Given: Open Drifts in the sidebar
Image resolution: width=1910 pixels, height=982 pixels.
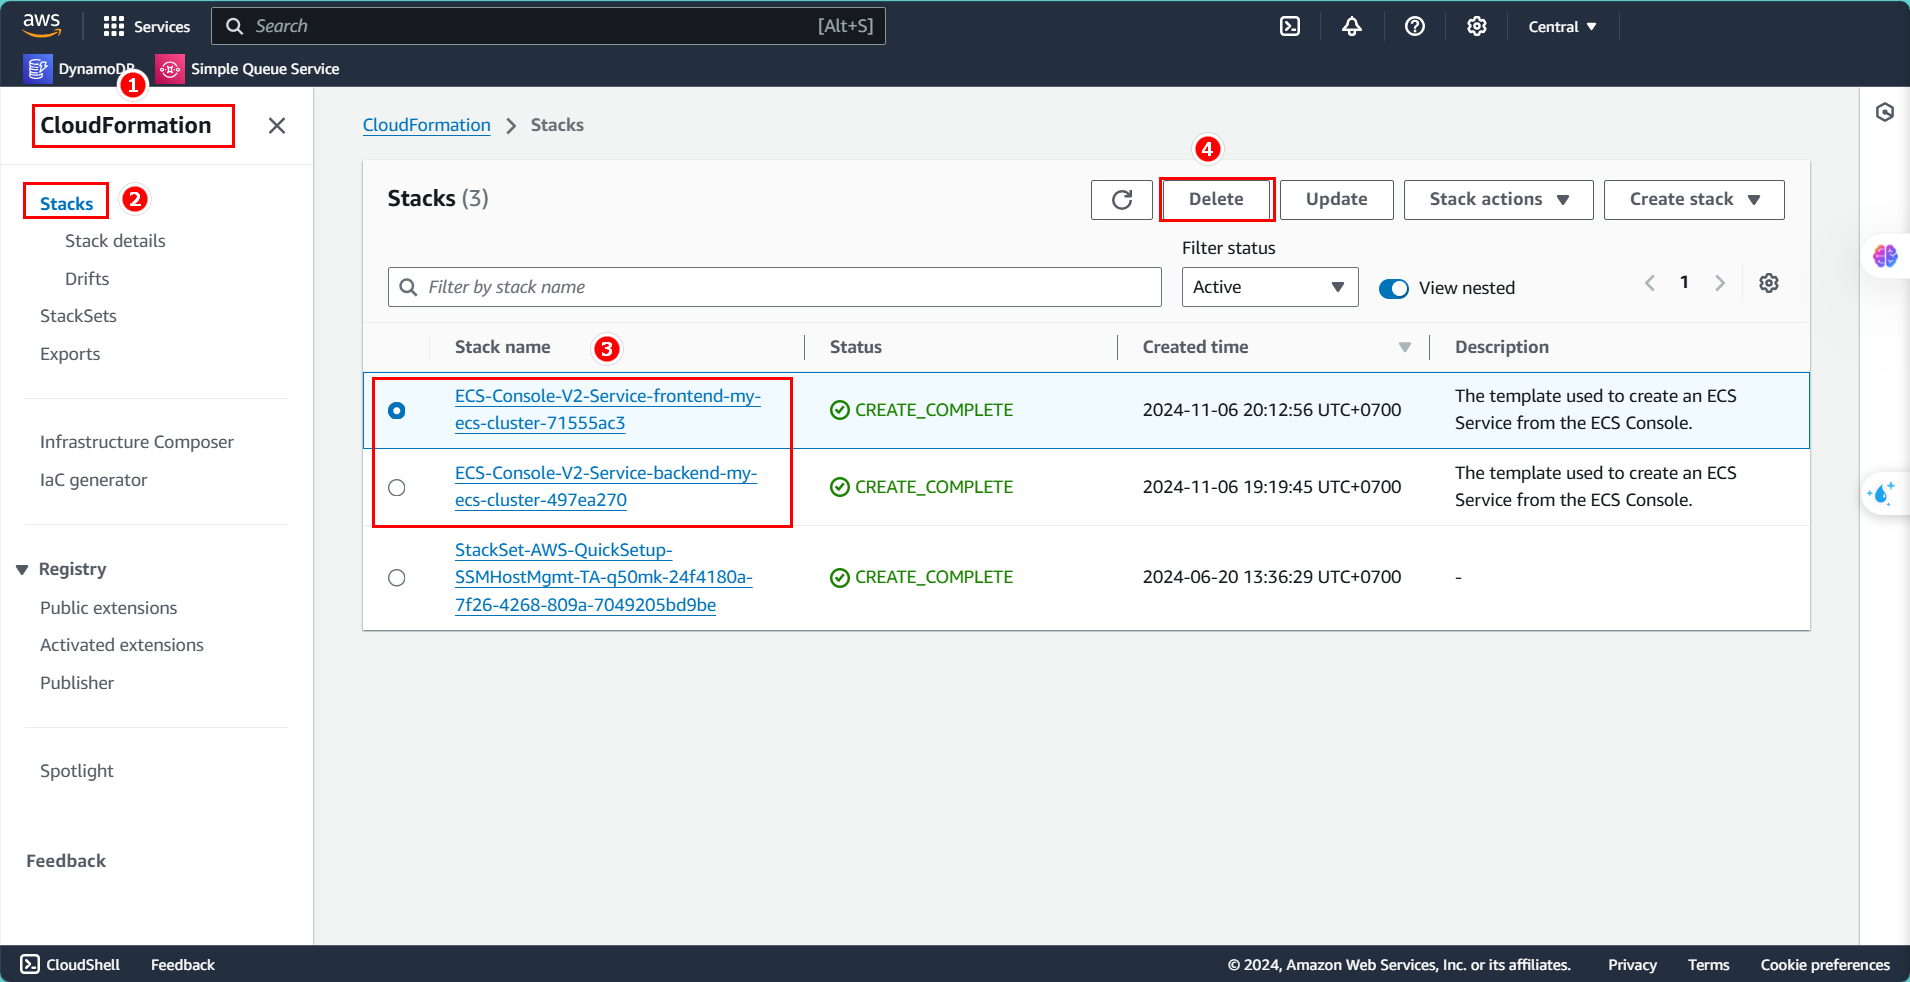Looking at the screenshot, I should (x=87, y=279).
